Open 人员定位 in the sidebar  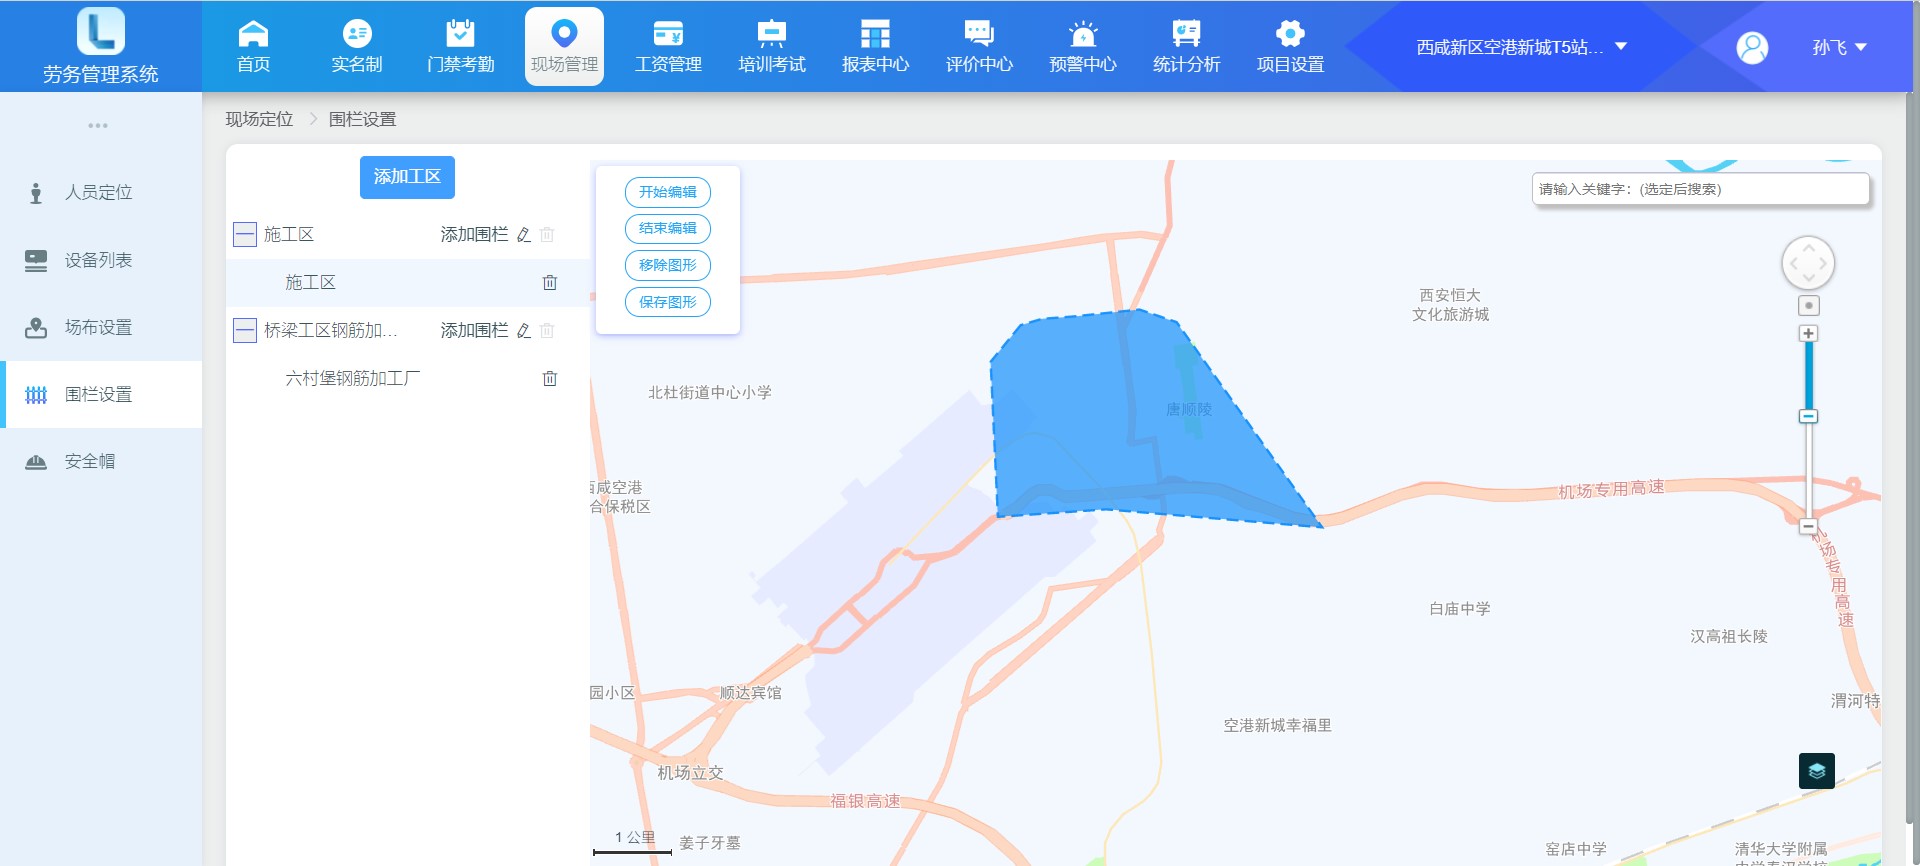98,192
